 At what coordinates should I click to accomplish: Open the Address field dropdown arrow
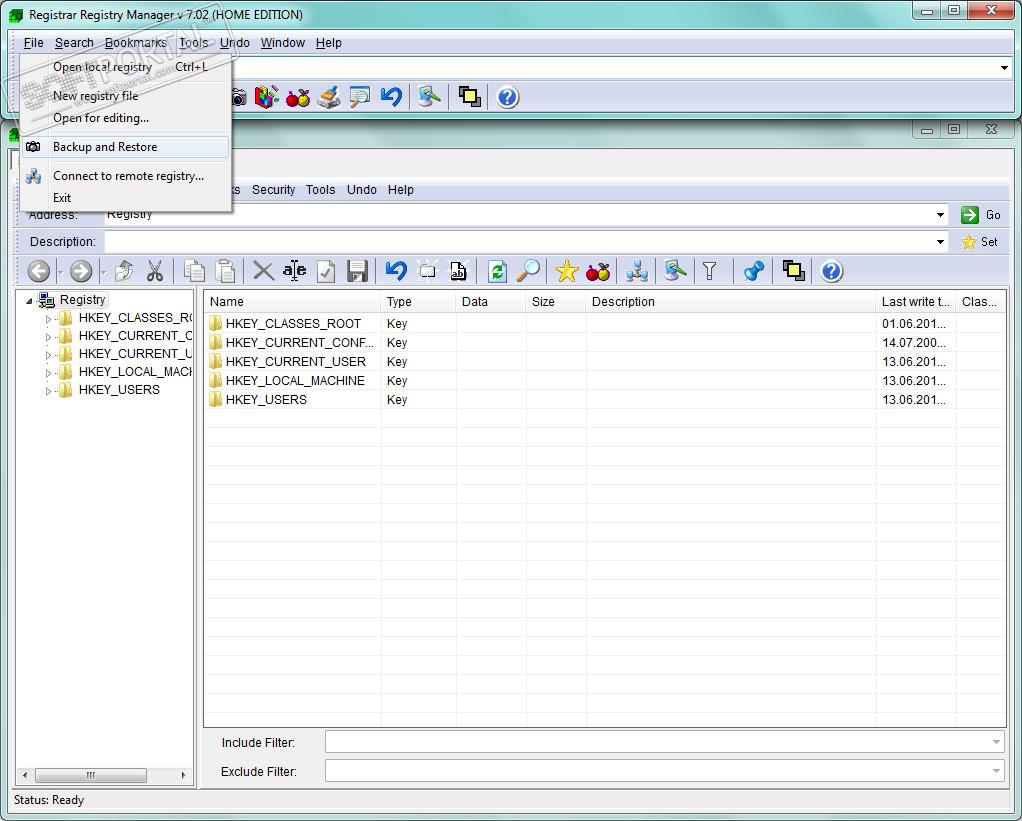[940, 214]
